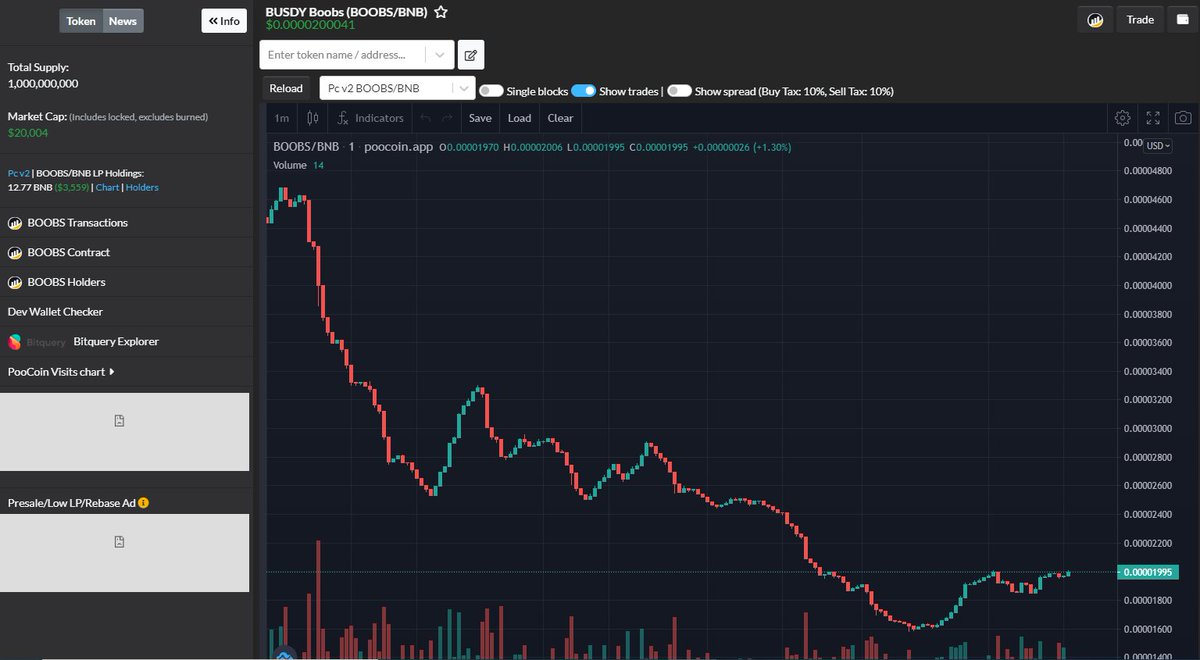The height and width of the screenshot is (660, 1200).
Task: Click the upper ad placeholder in the sidebar
Action: click(x=124, y=431)
